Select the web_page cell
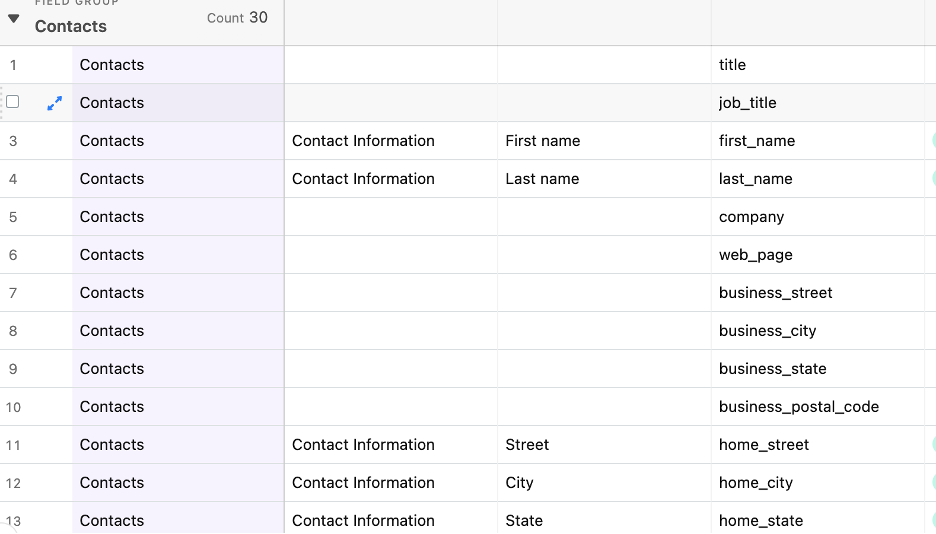Image resolution: width=936 pixels, height=534 pixels. pyautogui.click(x=755, y=255)
